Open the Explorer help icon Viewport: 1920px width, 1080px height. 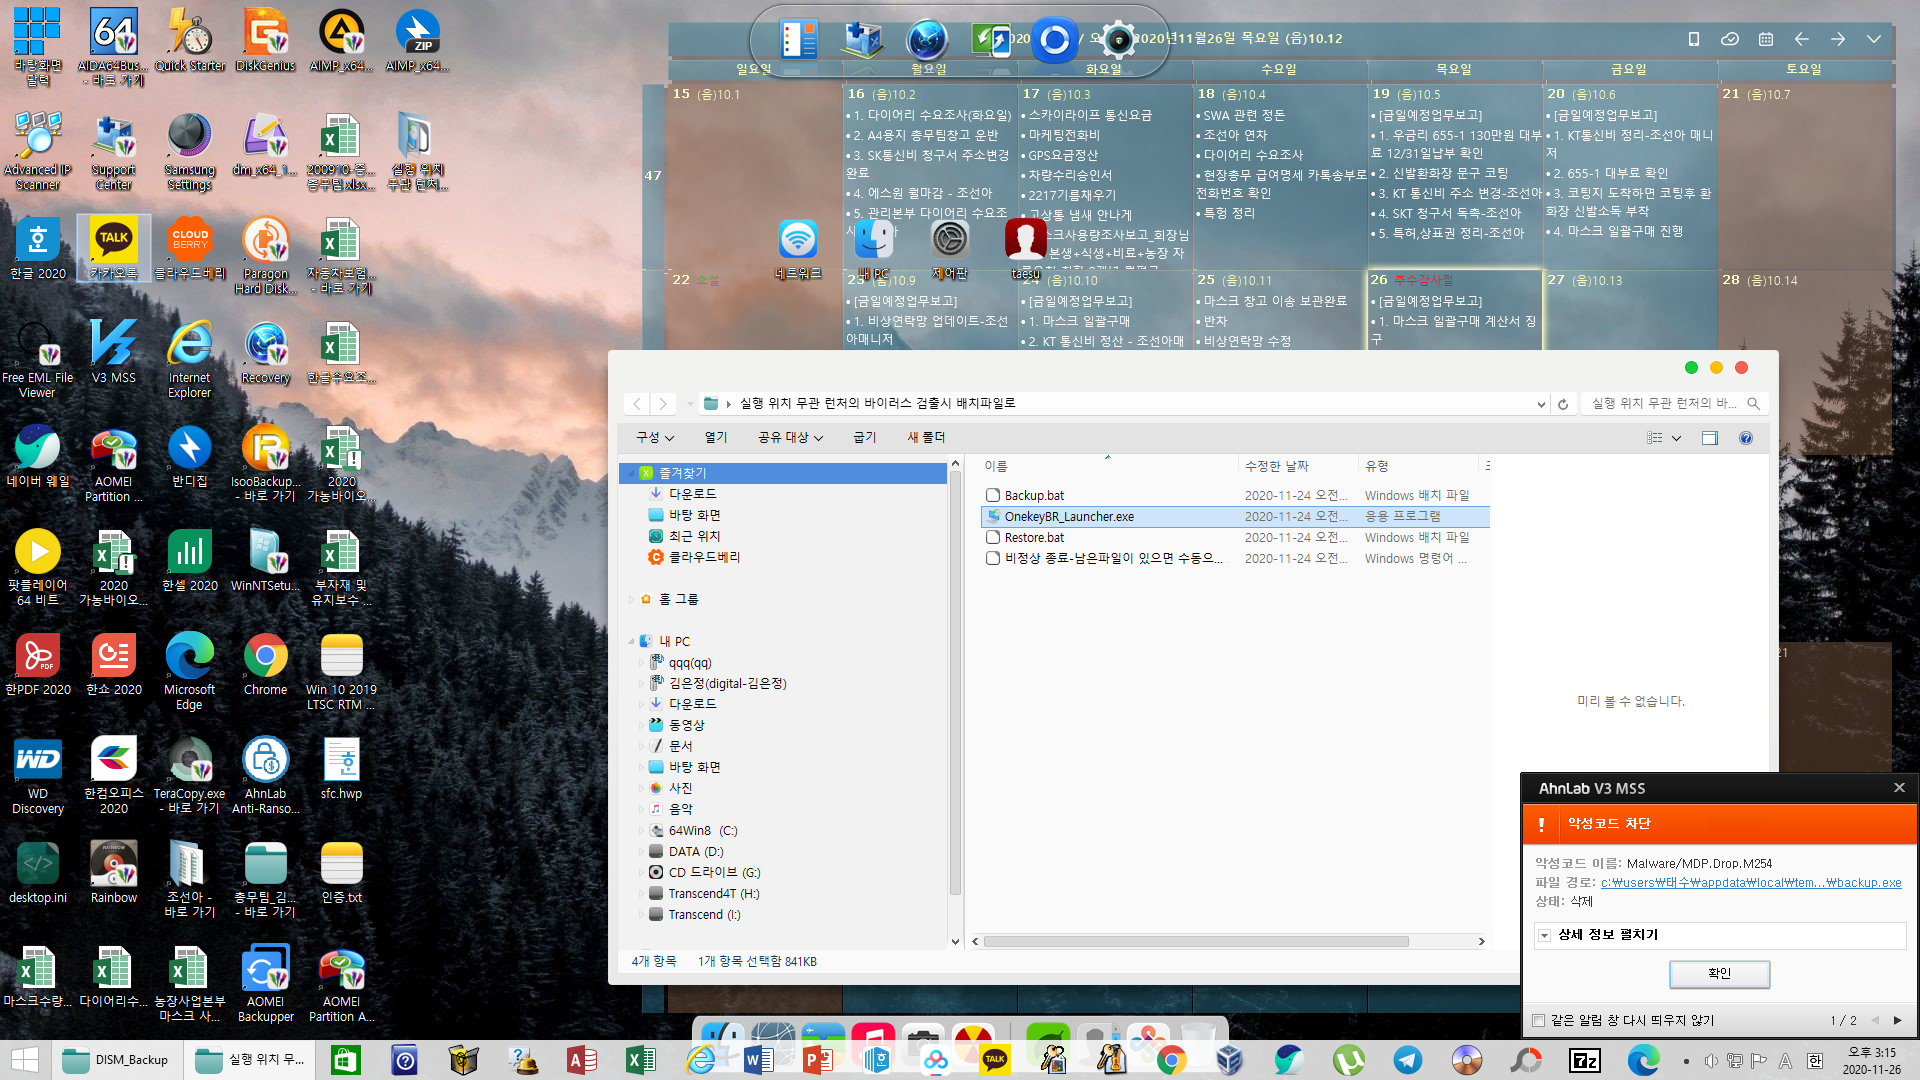1746,438
